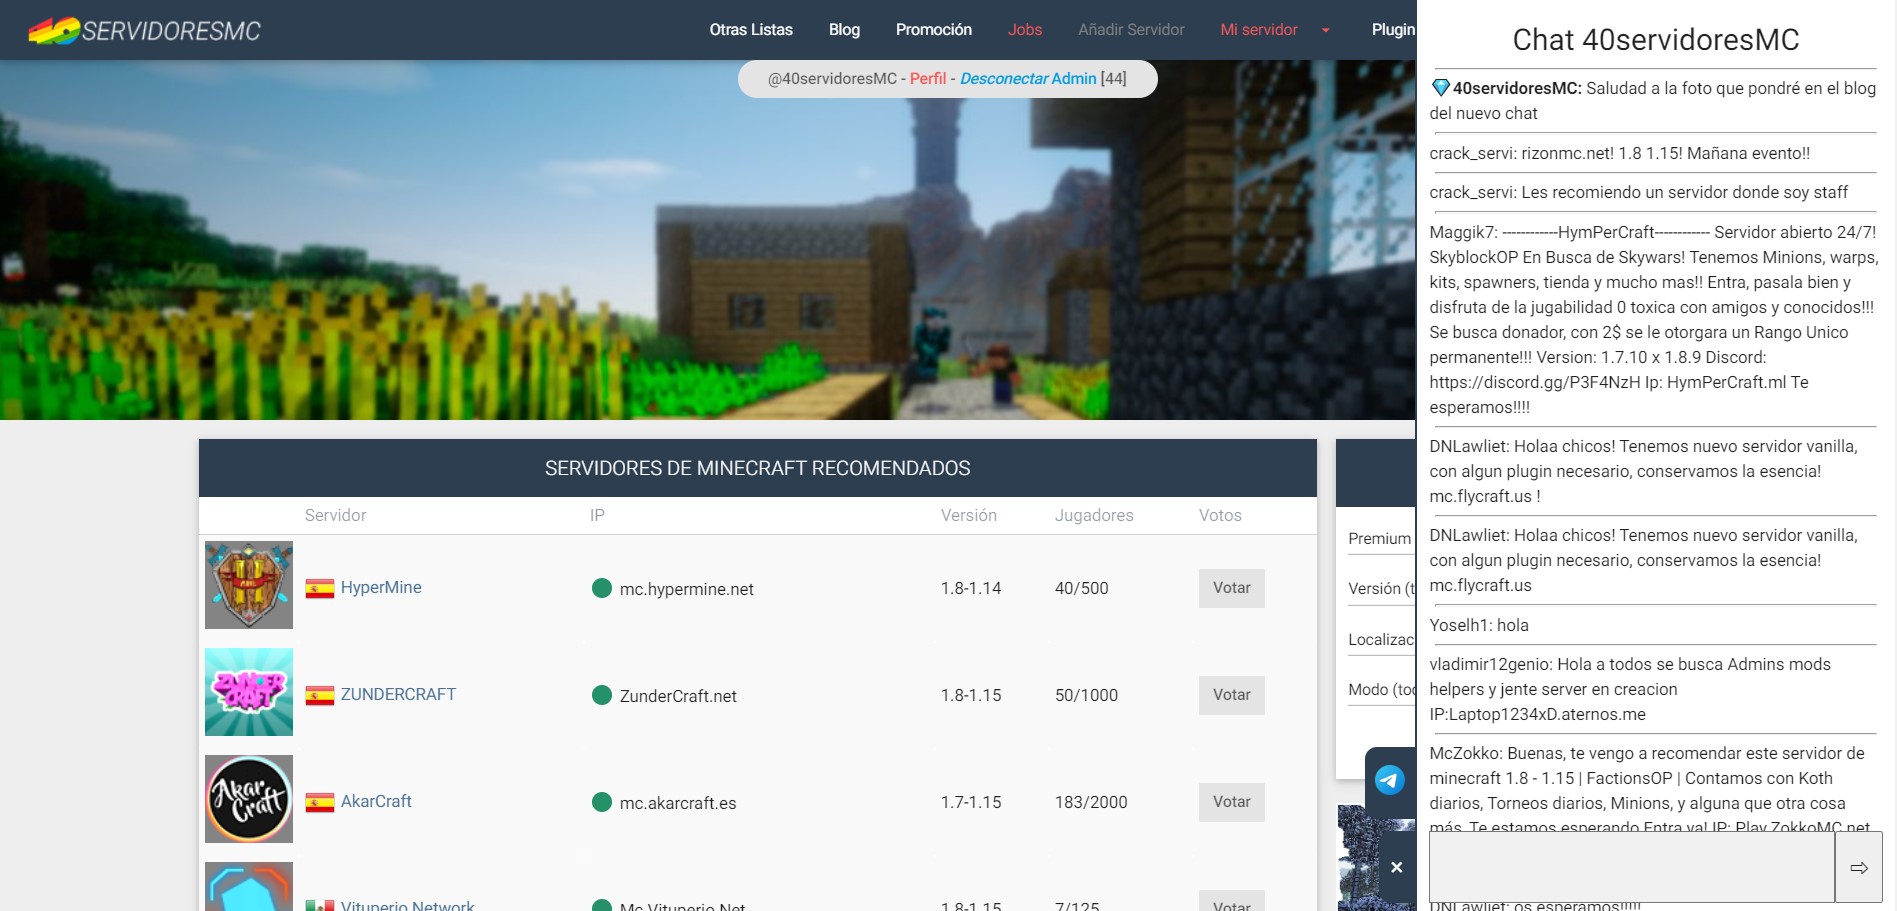Click the AkarCraft server logo
1897x911 pixels.
pyautogui.click(x=249, y=799)
